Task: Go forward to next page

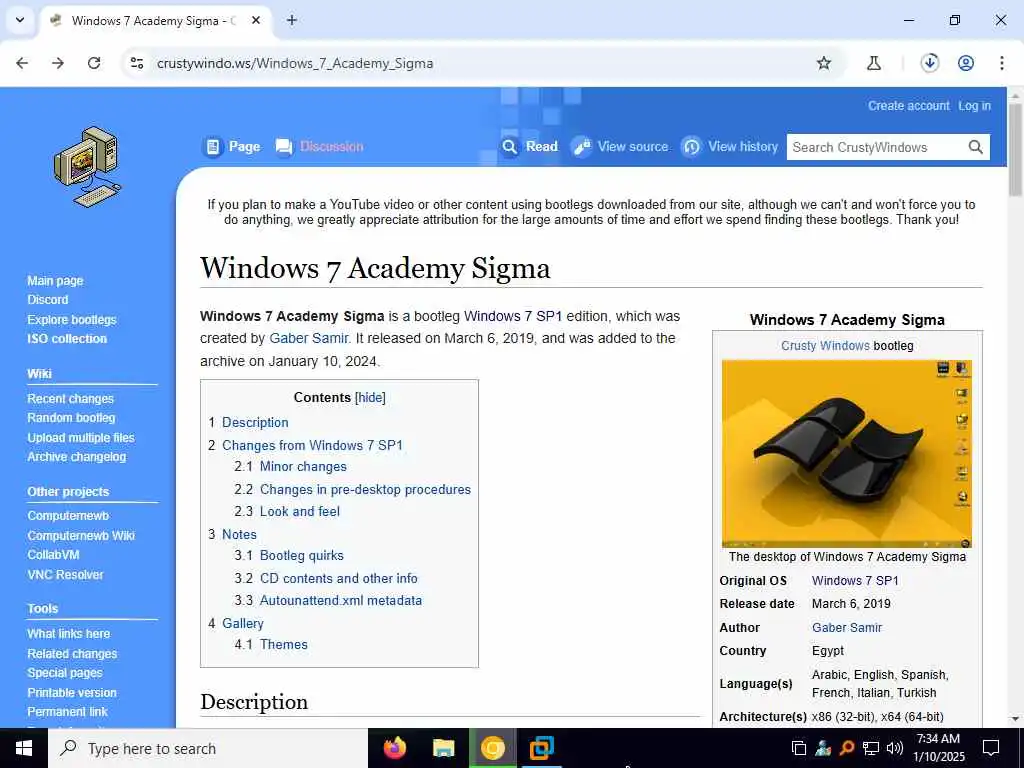Action: [58, 63]
